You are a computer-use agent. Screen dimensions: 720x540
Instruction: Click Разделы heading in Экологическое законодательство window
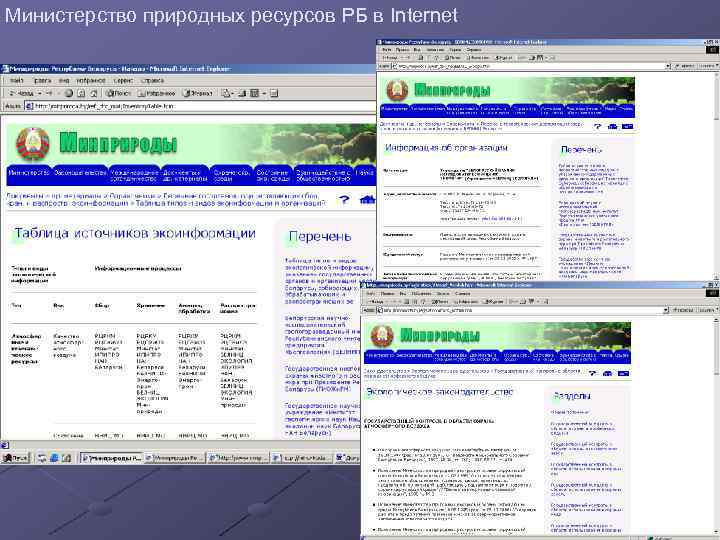[572, 395]
